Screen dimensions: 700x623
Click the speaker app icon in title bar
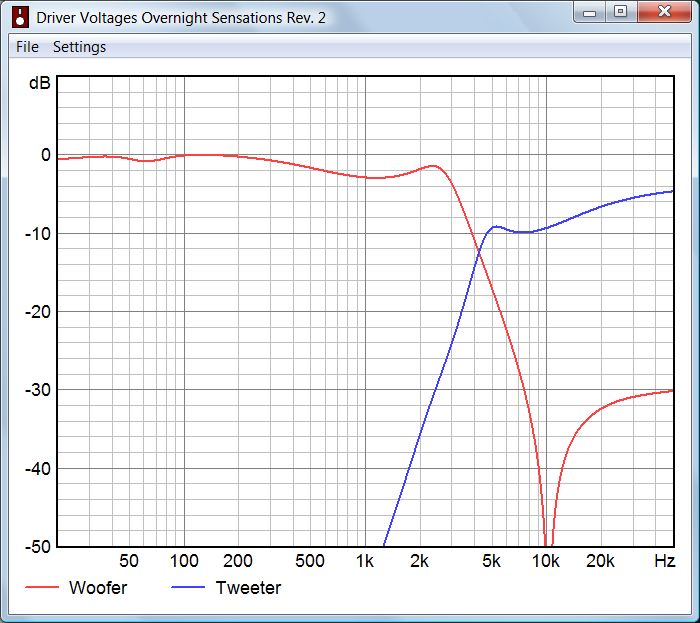coord(20,17)
